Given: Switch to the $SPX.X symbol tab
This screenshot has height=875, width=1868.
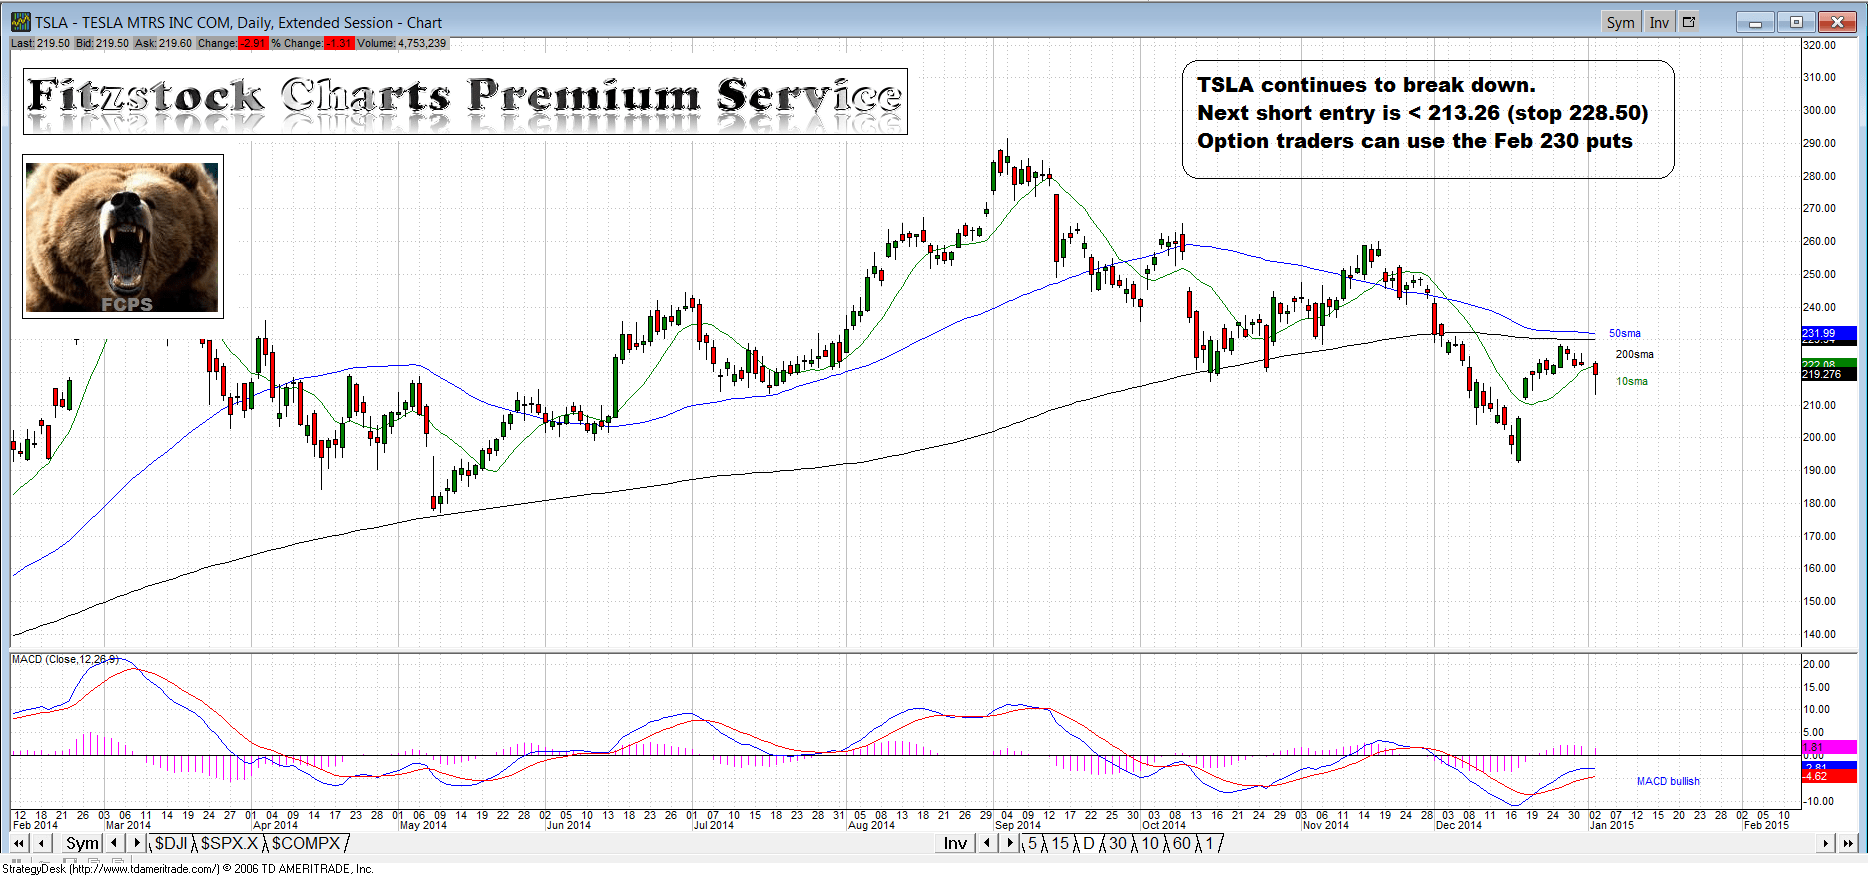Looking at the screenshot, I should [229, 844].
